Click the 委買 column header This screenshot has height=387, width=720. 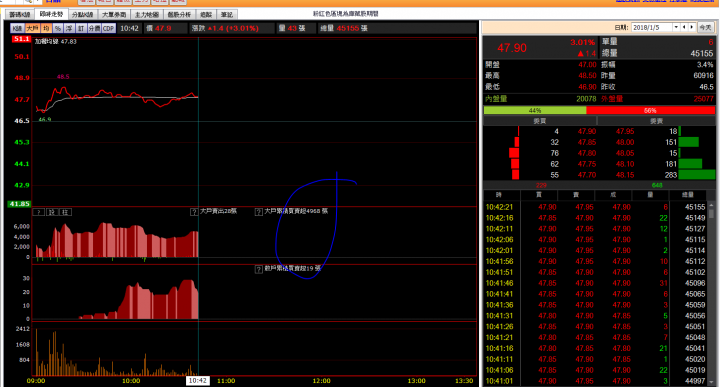click(x=540, y=121)
